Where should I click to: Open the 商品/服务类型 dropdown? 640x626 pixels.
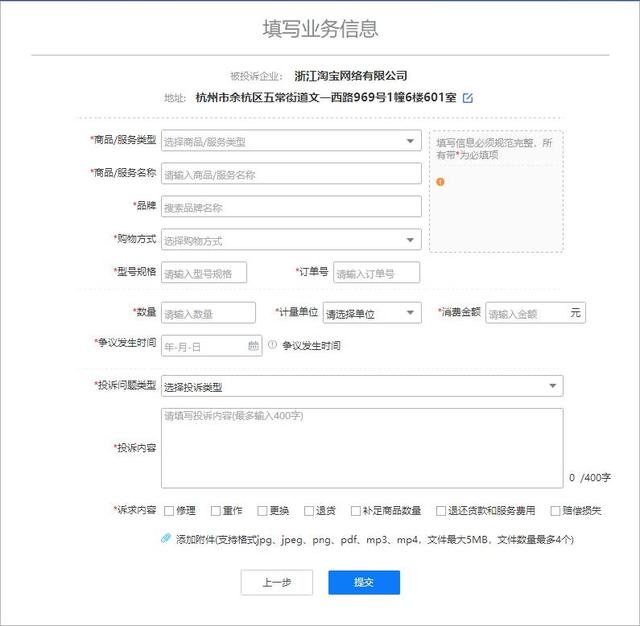click(x=291, y=141)
